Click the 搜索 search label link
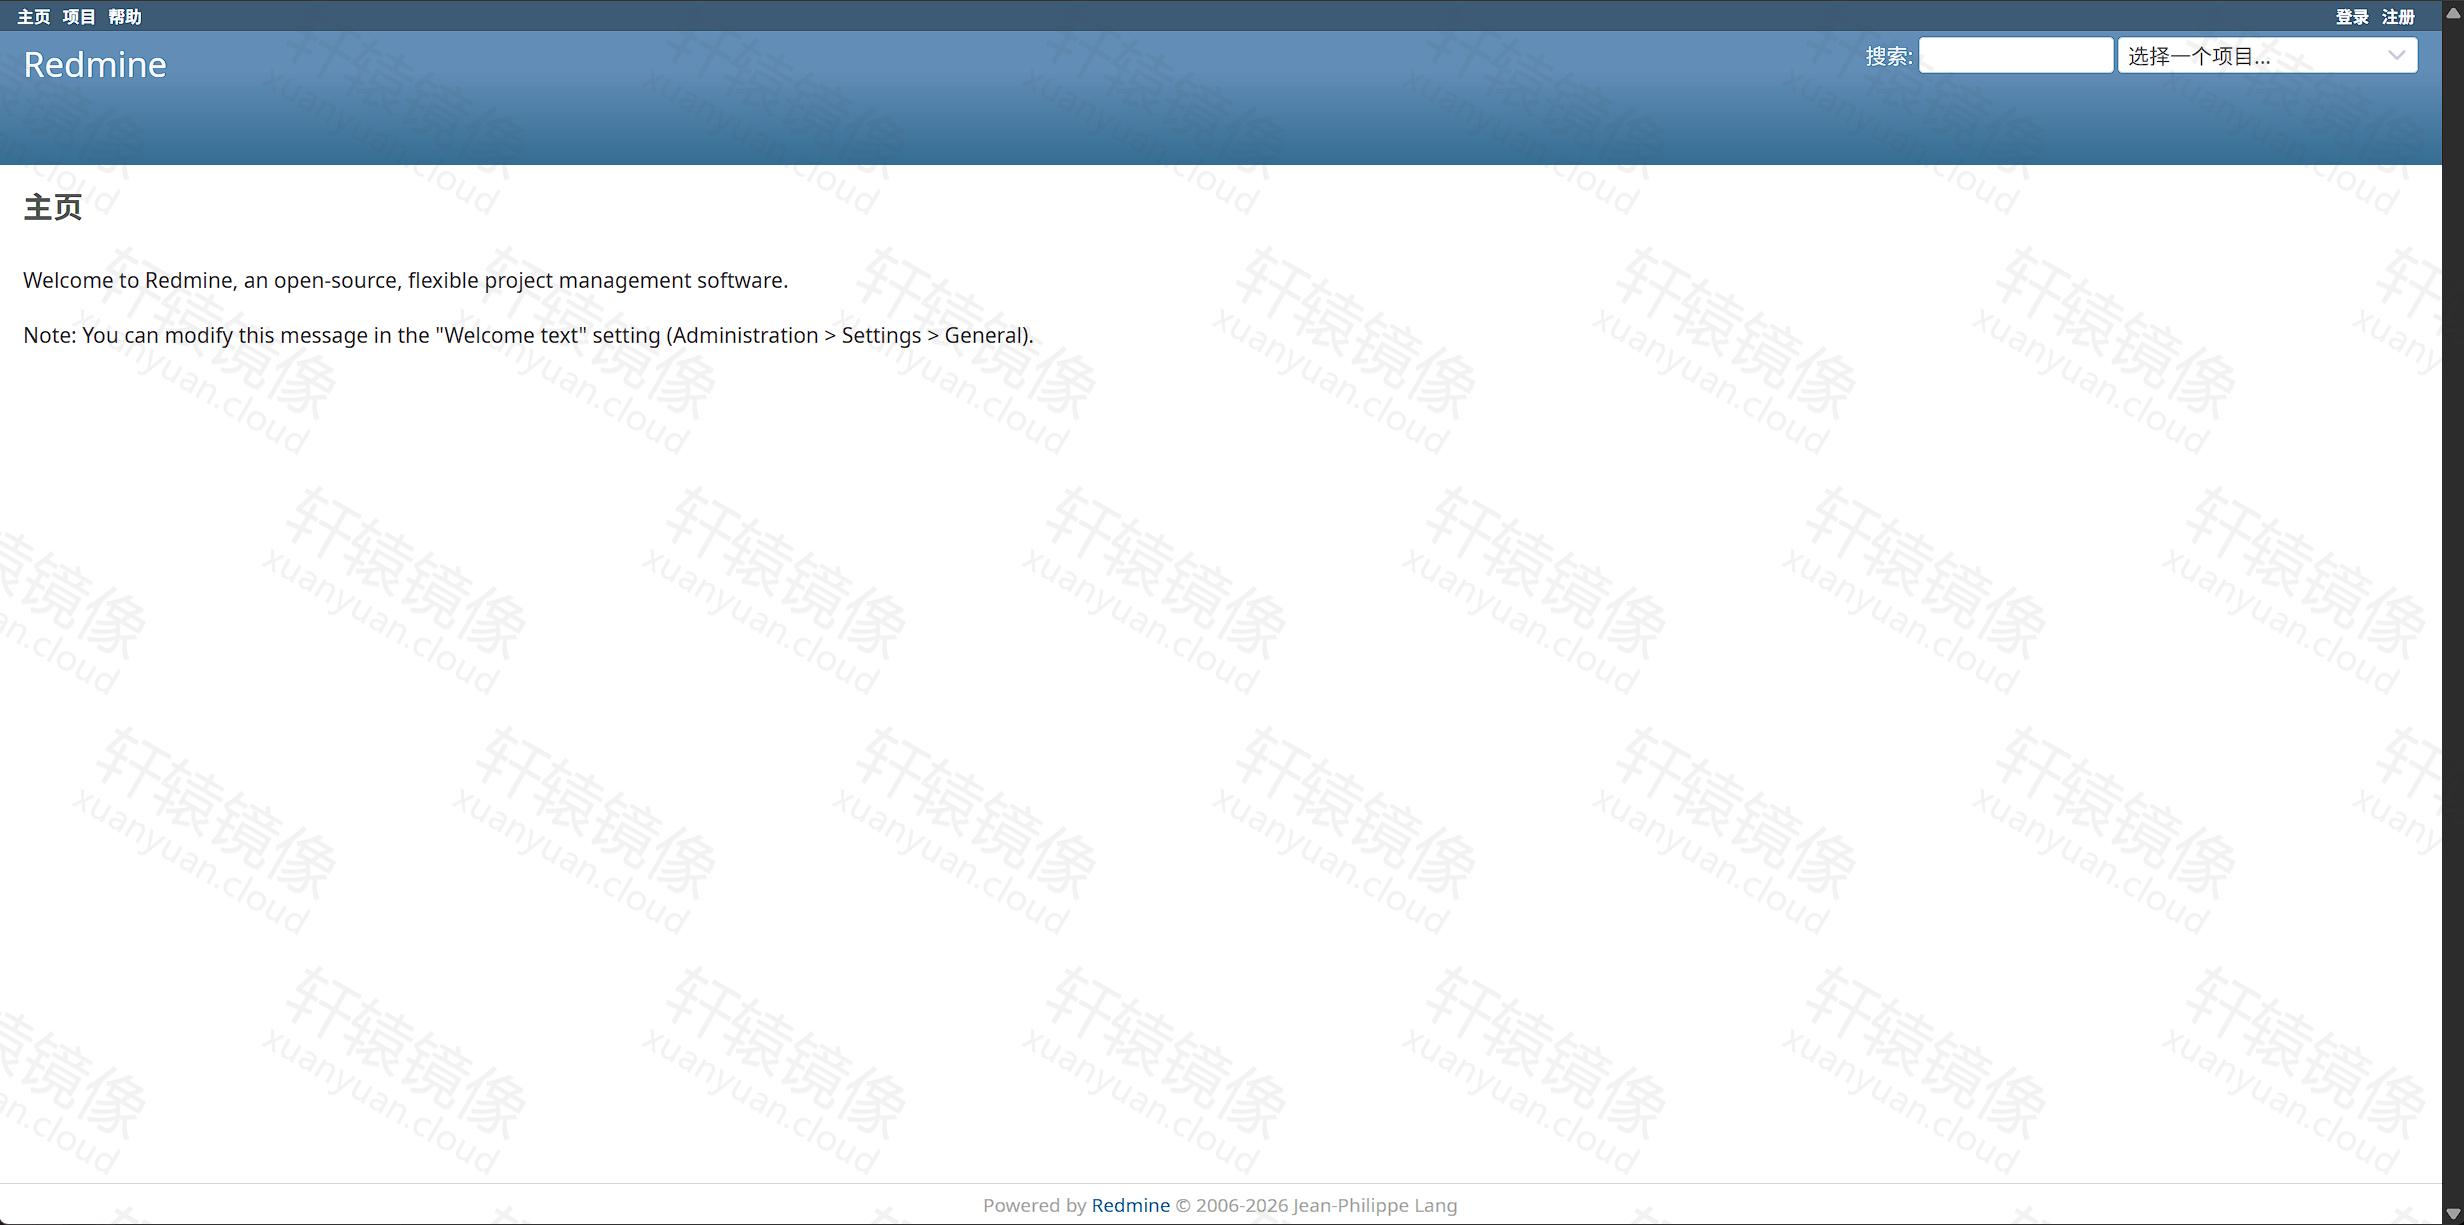 click(1887, 56)
